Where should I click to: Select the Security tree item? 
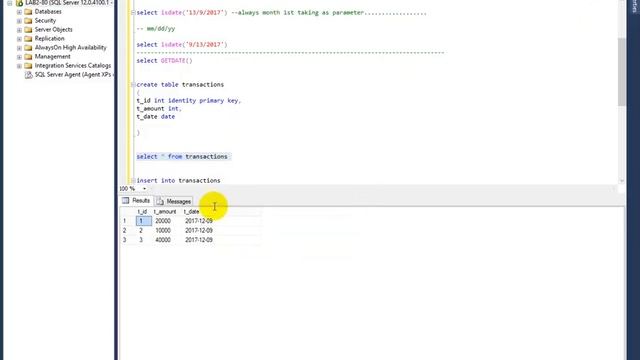click(x=45, y=21)
